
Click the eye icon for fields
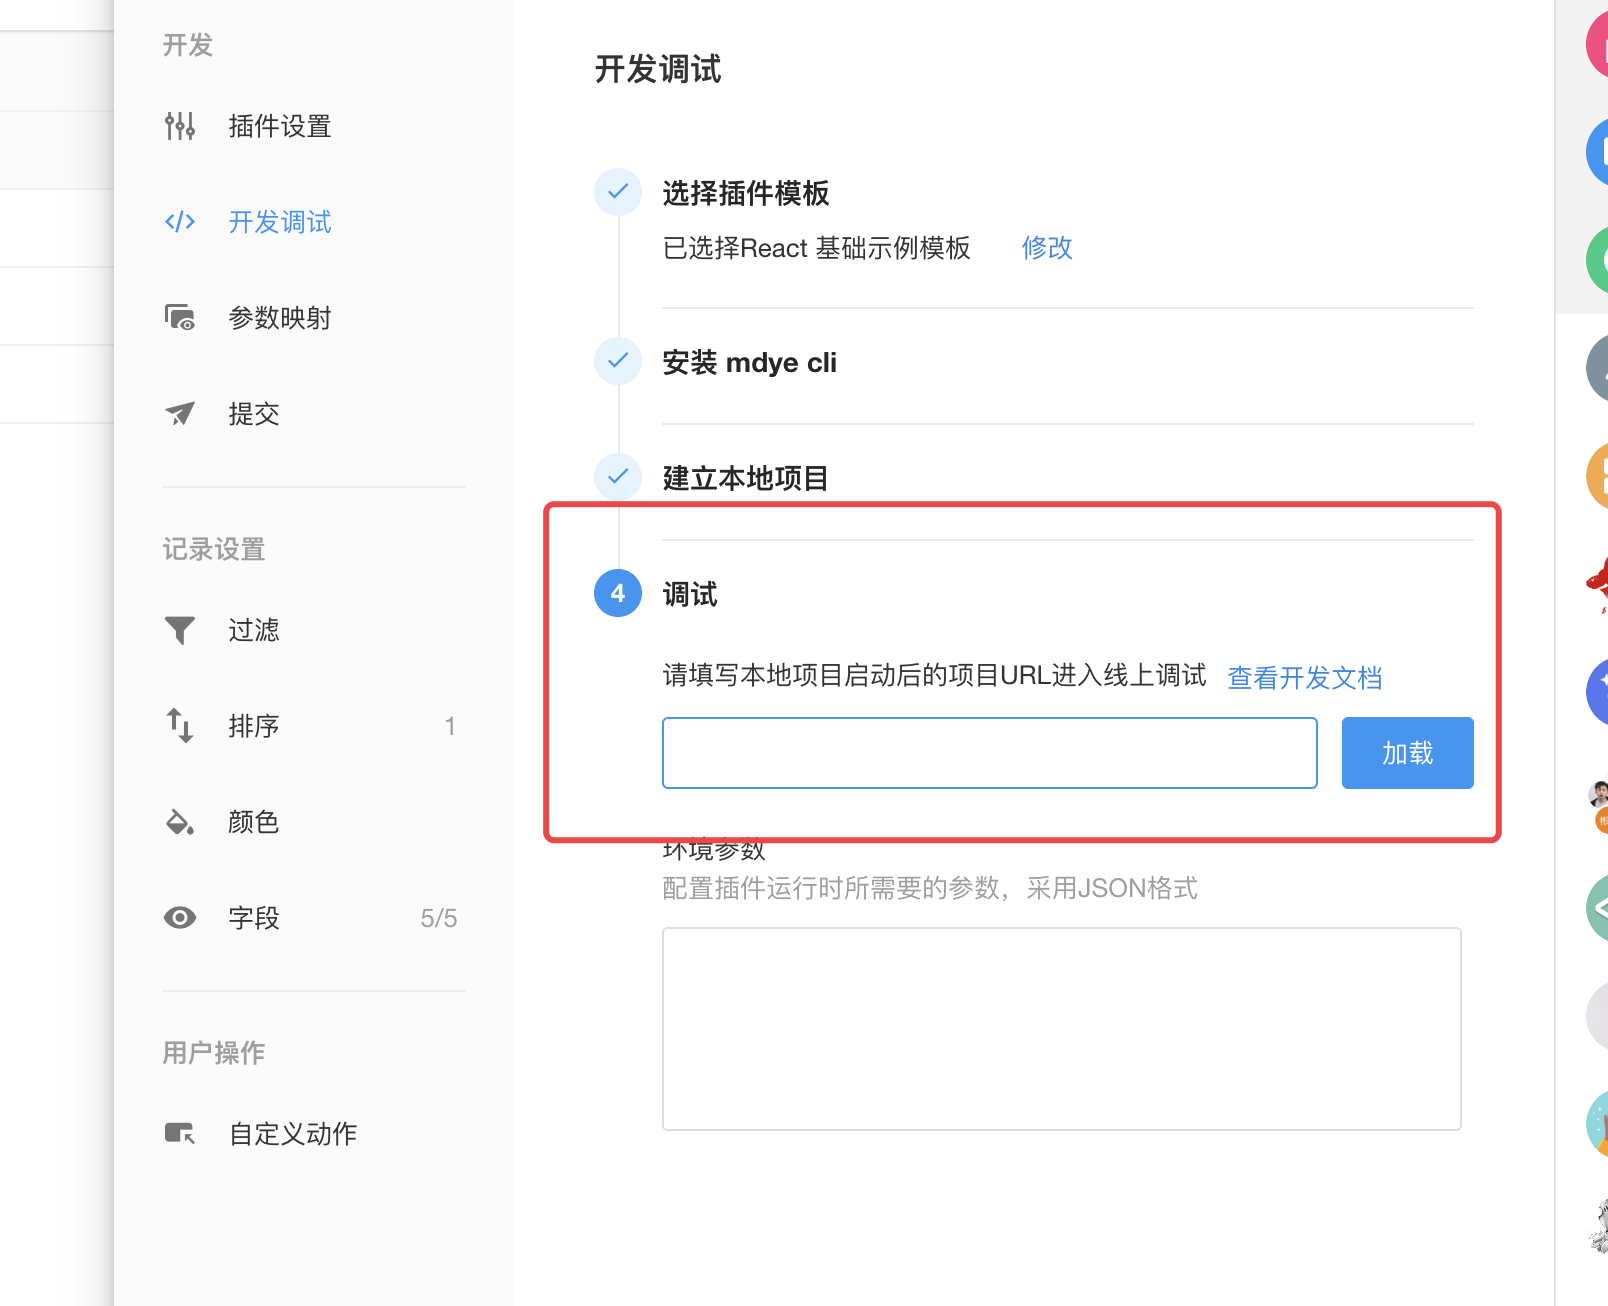[180, 918]
